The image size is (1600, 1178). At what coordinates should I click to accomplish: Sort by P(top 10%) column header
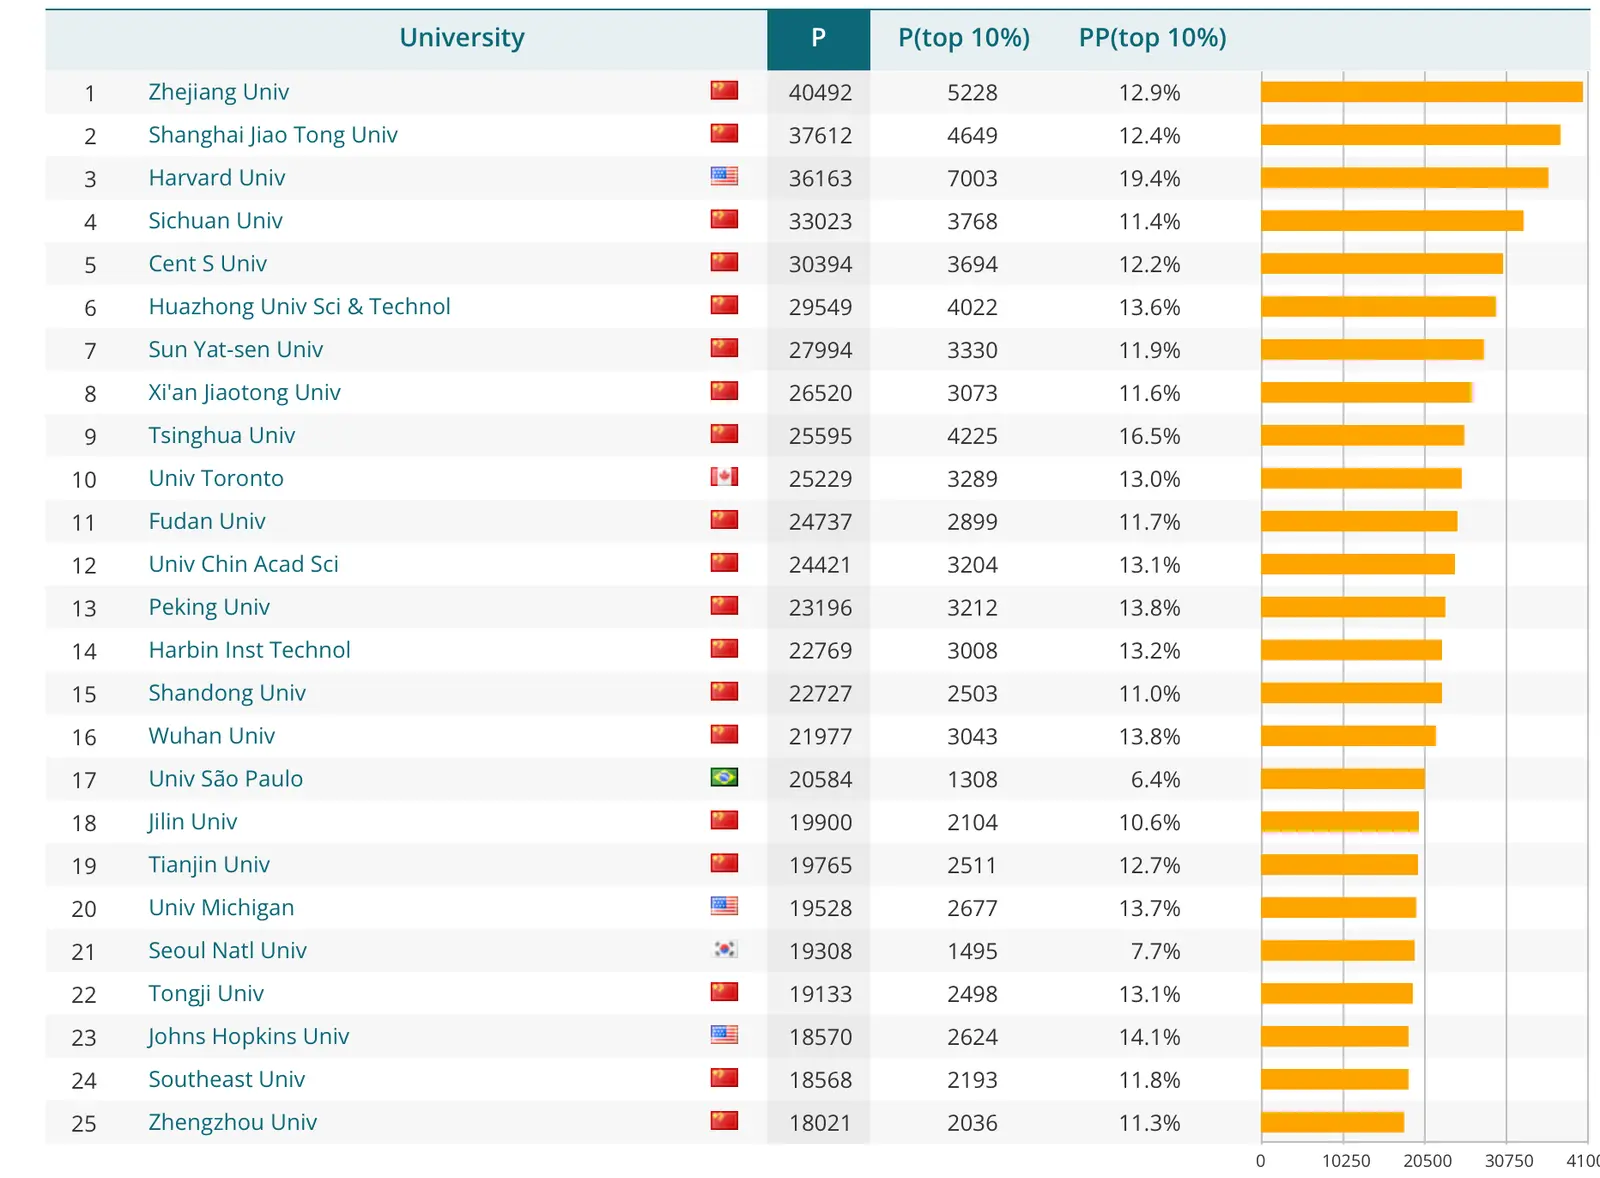(963, 38)
